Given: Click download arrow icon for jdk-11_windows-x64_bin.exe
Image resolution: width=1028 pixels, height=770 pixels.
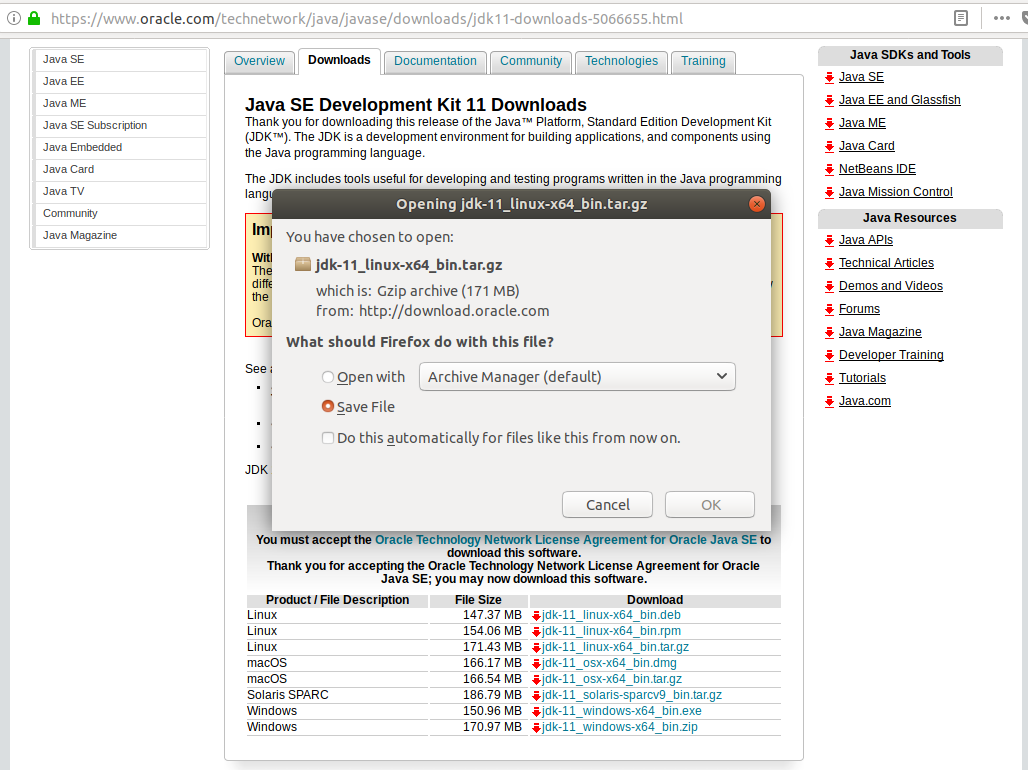Looking at the screenshot, I should pos(536,712).
